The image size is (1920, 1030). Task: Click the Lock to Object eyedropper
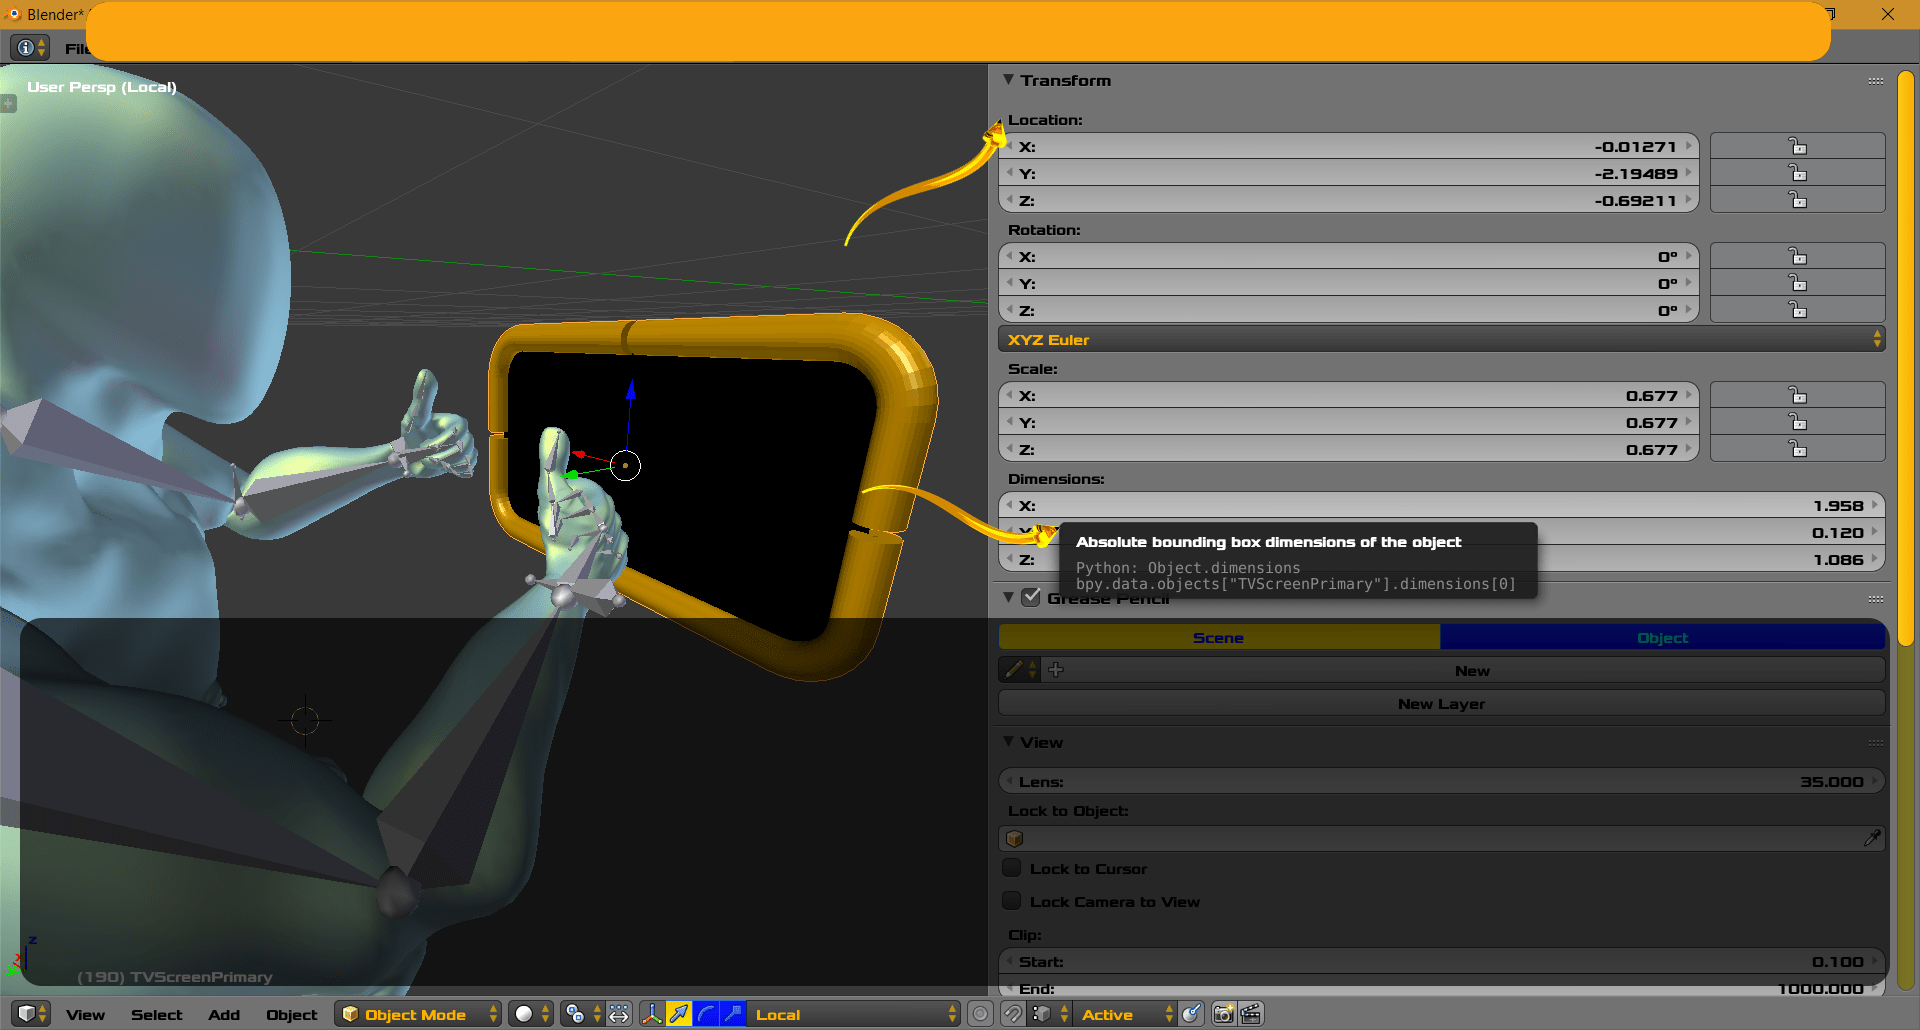[1873, 838]
